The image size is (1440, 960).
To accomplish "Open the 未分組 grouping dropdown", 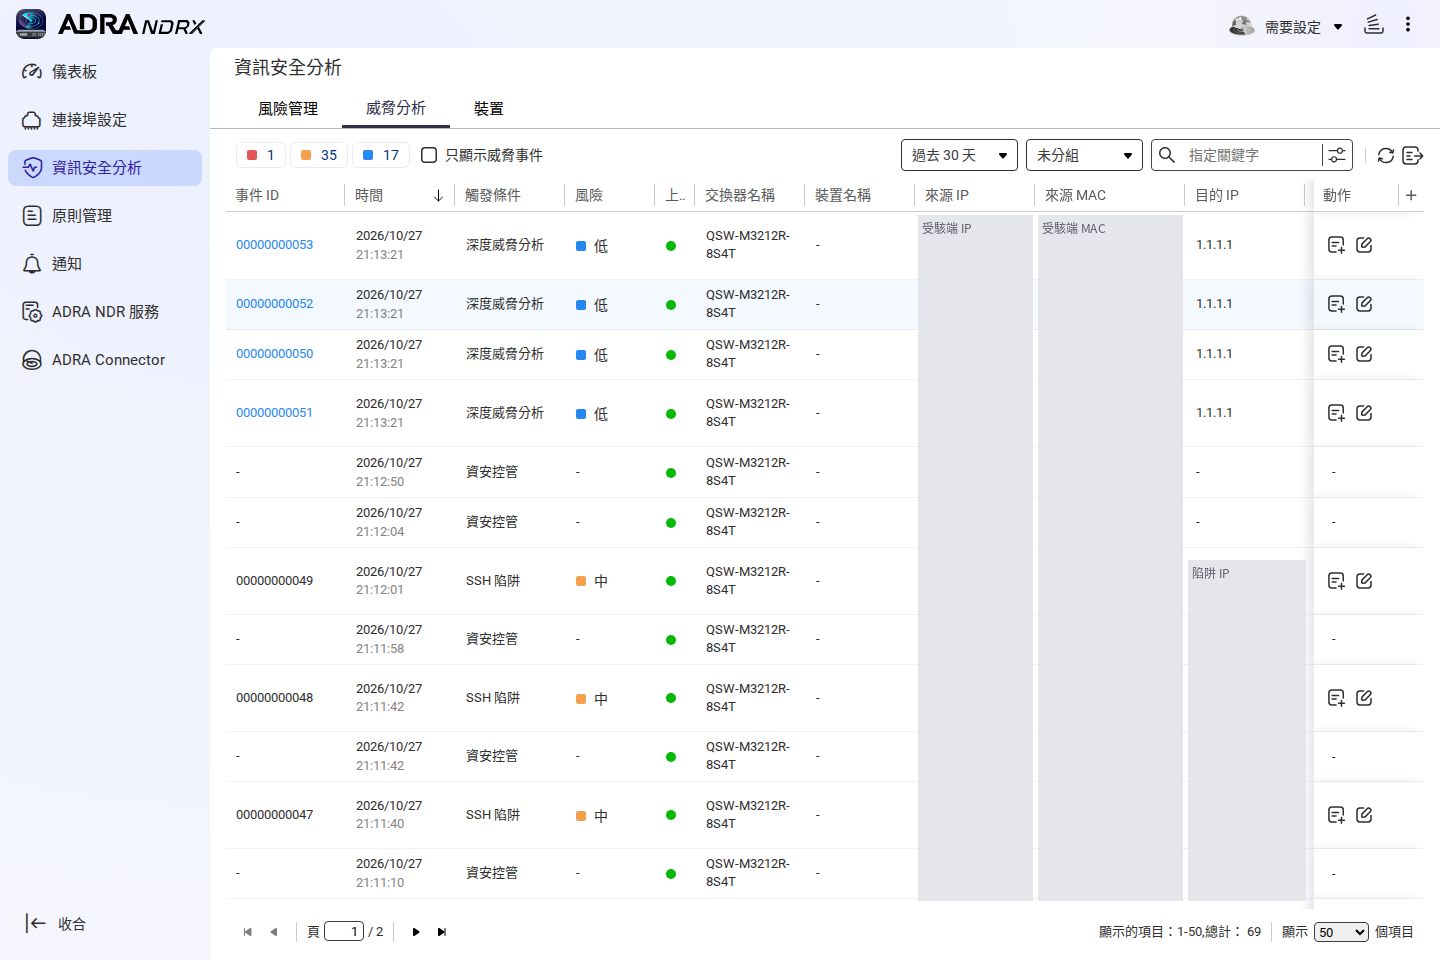I will point(1084,155).
